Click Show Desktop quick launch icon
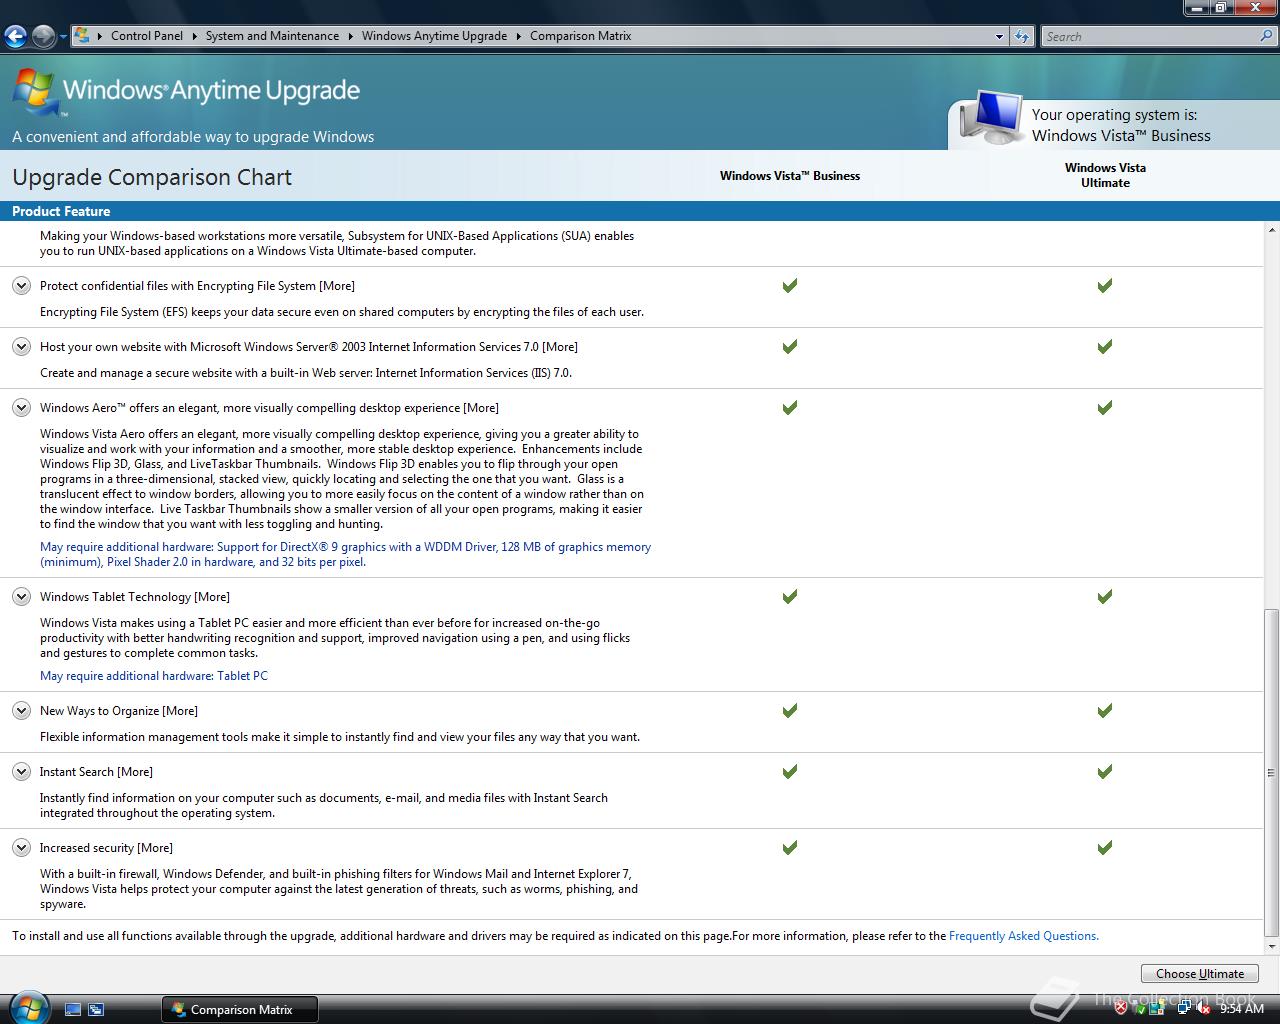Viewport: 1280px width, 1024px height. (73, 1010)
